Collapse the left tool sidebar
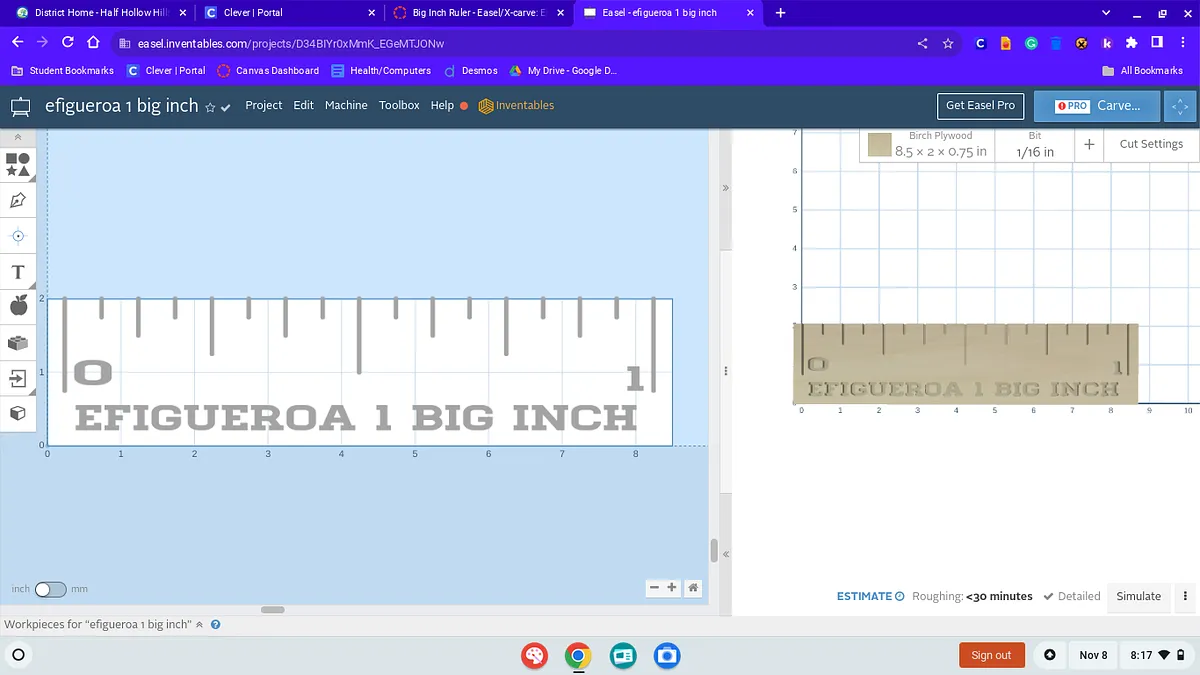This screenshot has height=675, width=1200. pos(18,137)
